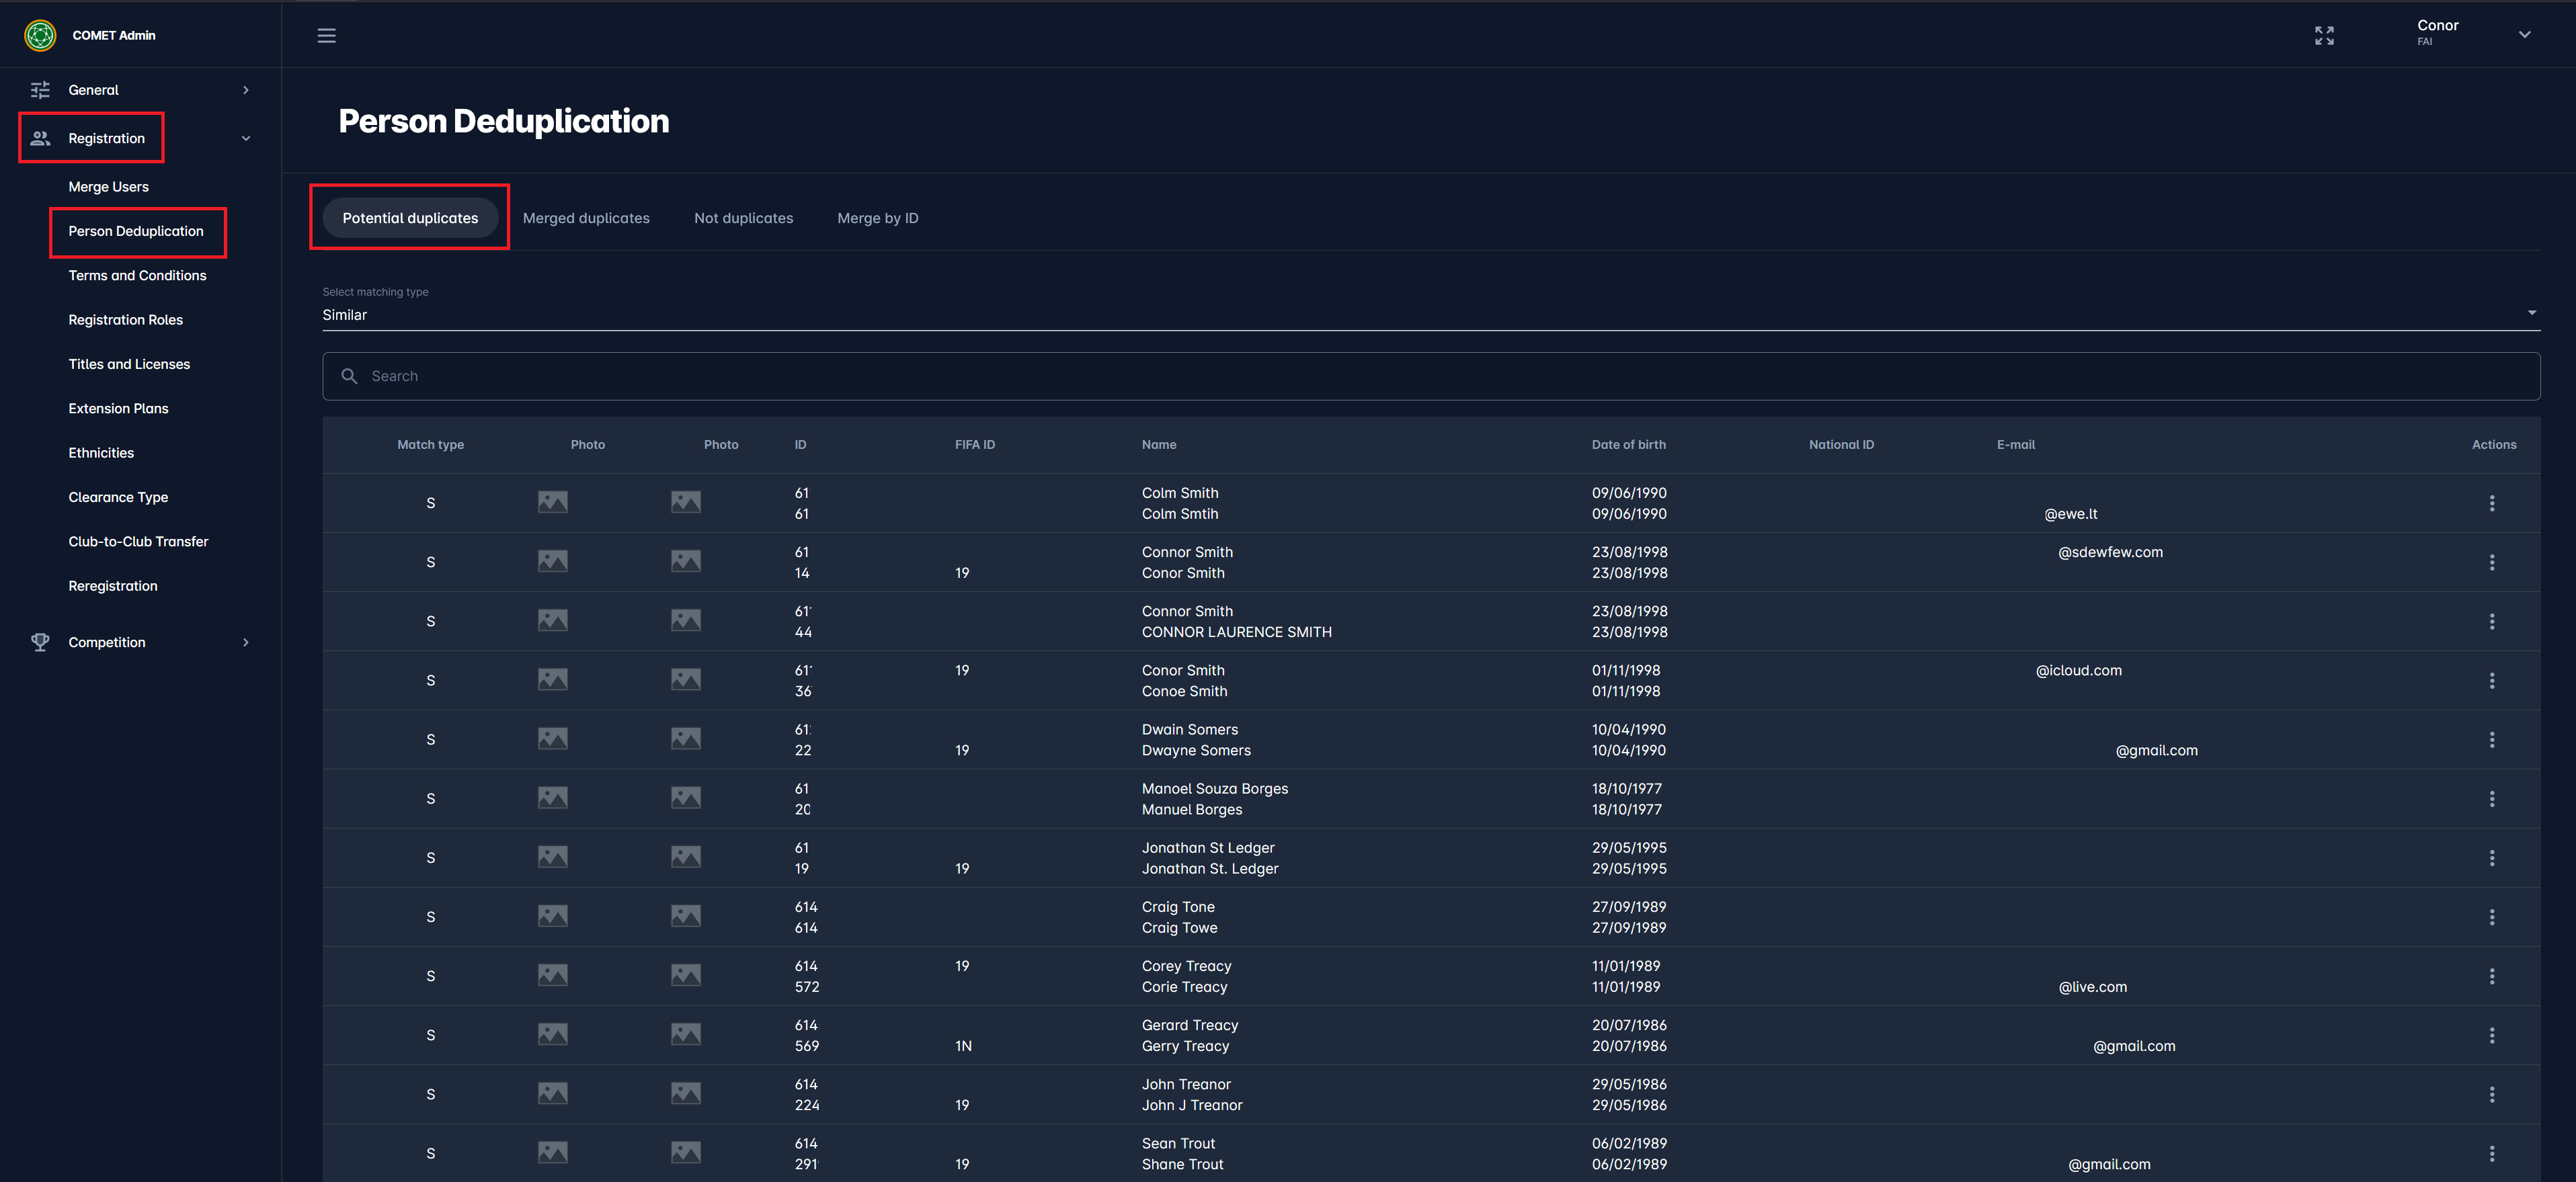This screenshot has height=1182, width=2576.
Task: Click the search magnifier icon
Action: tap(349, 376)
